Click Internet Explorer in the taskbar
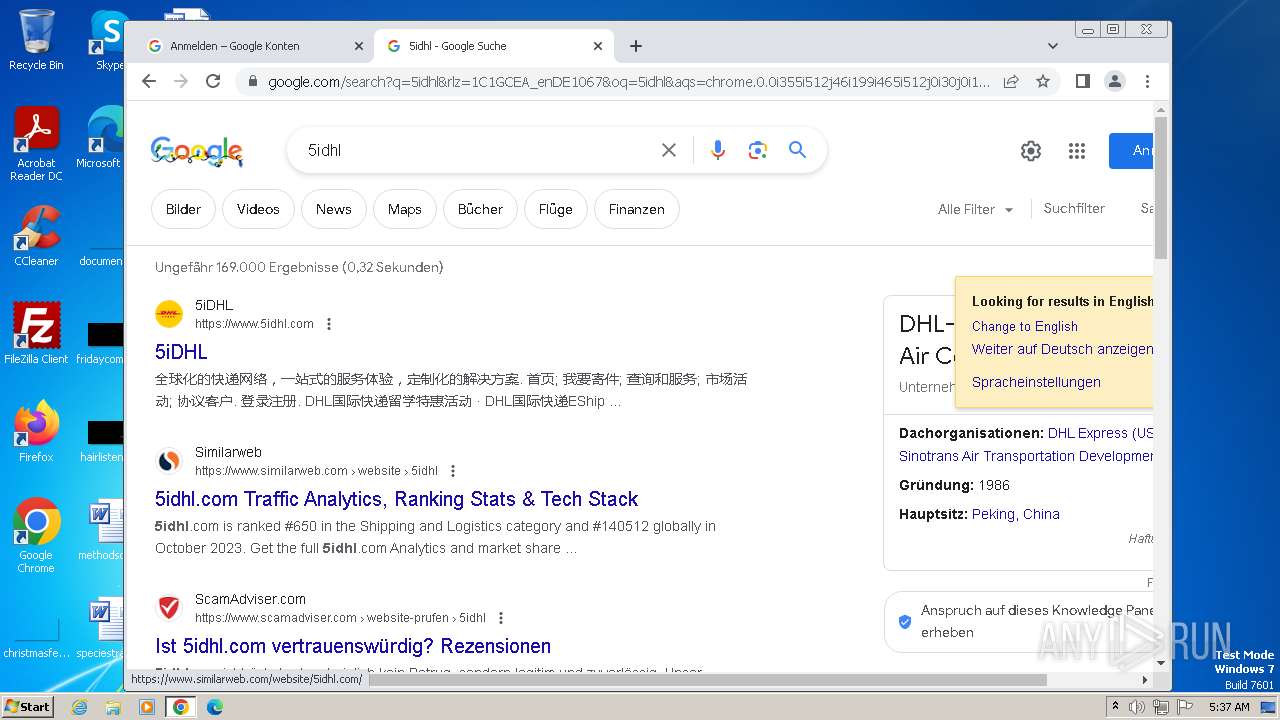The image size is (1280, 720). tap(79, 707)
